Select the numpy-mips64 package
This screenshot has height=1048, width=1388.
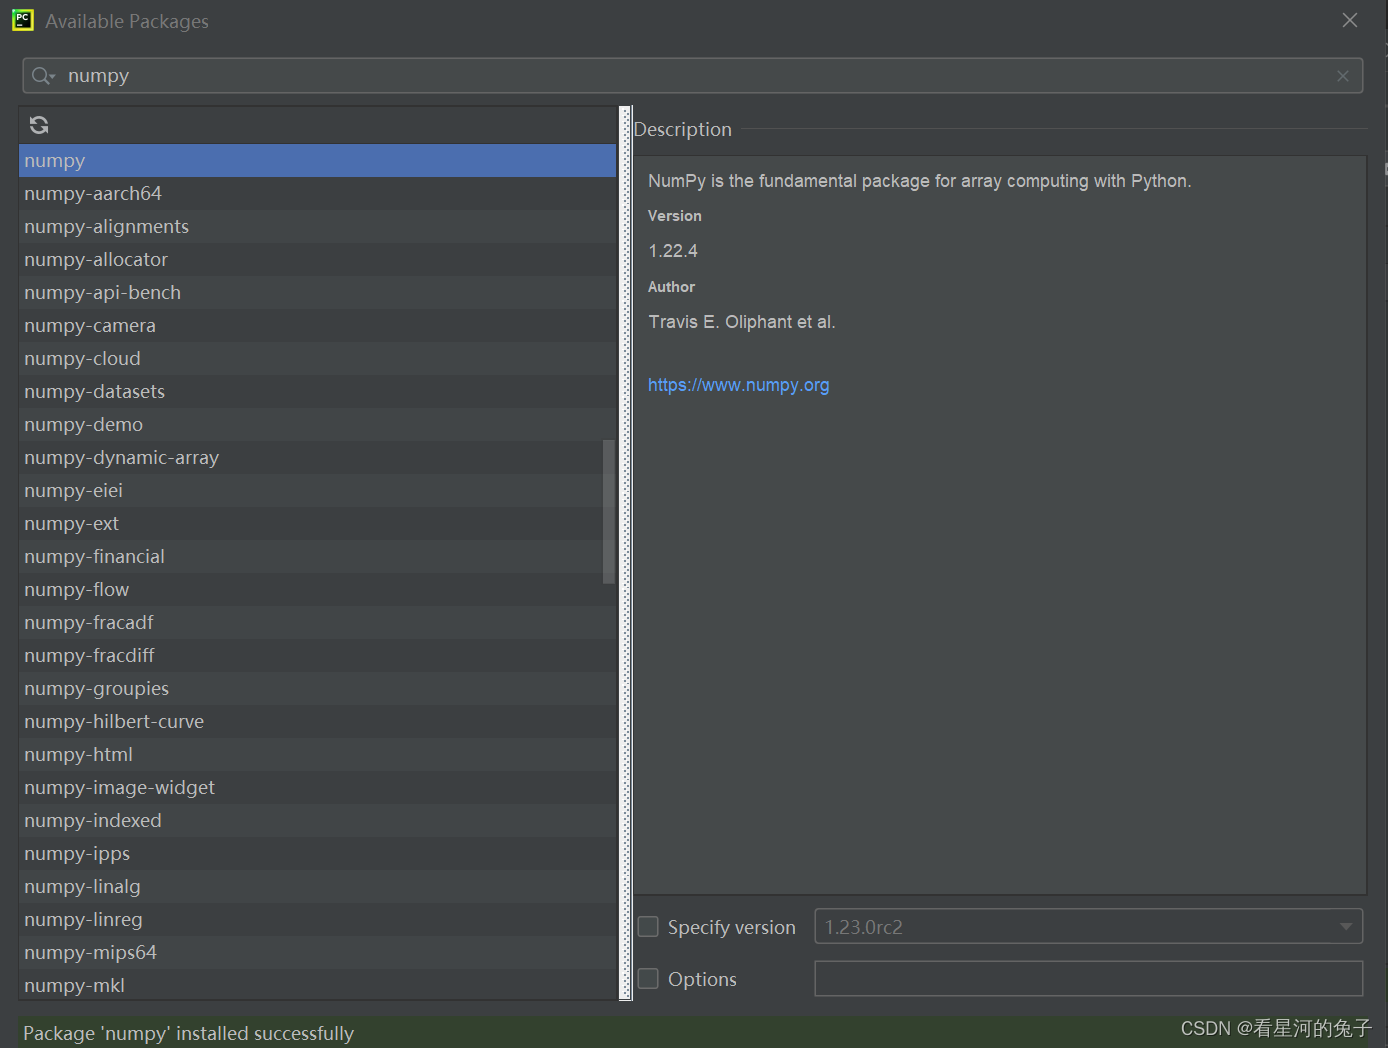coord(318,953)
